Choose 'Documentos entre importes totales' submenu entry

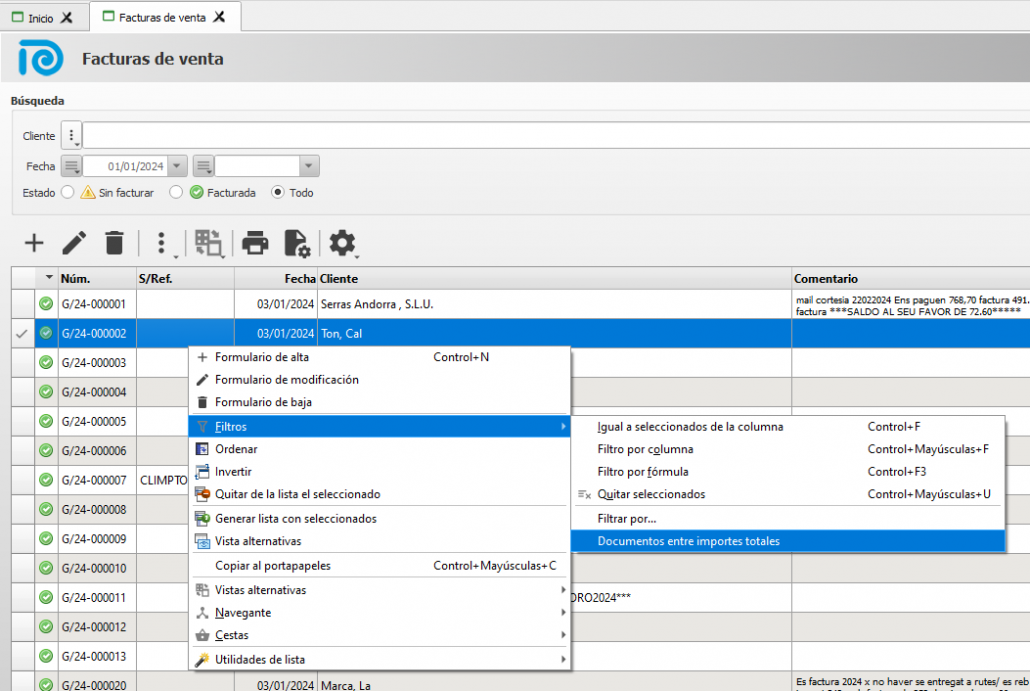pos(688,541)
